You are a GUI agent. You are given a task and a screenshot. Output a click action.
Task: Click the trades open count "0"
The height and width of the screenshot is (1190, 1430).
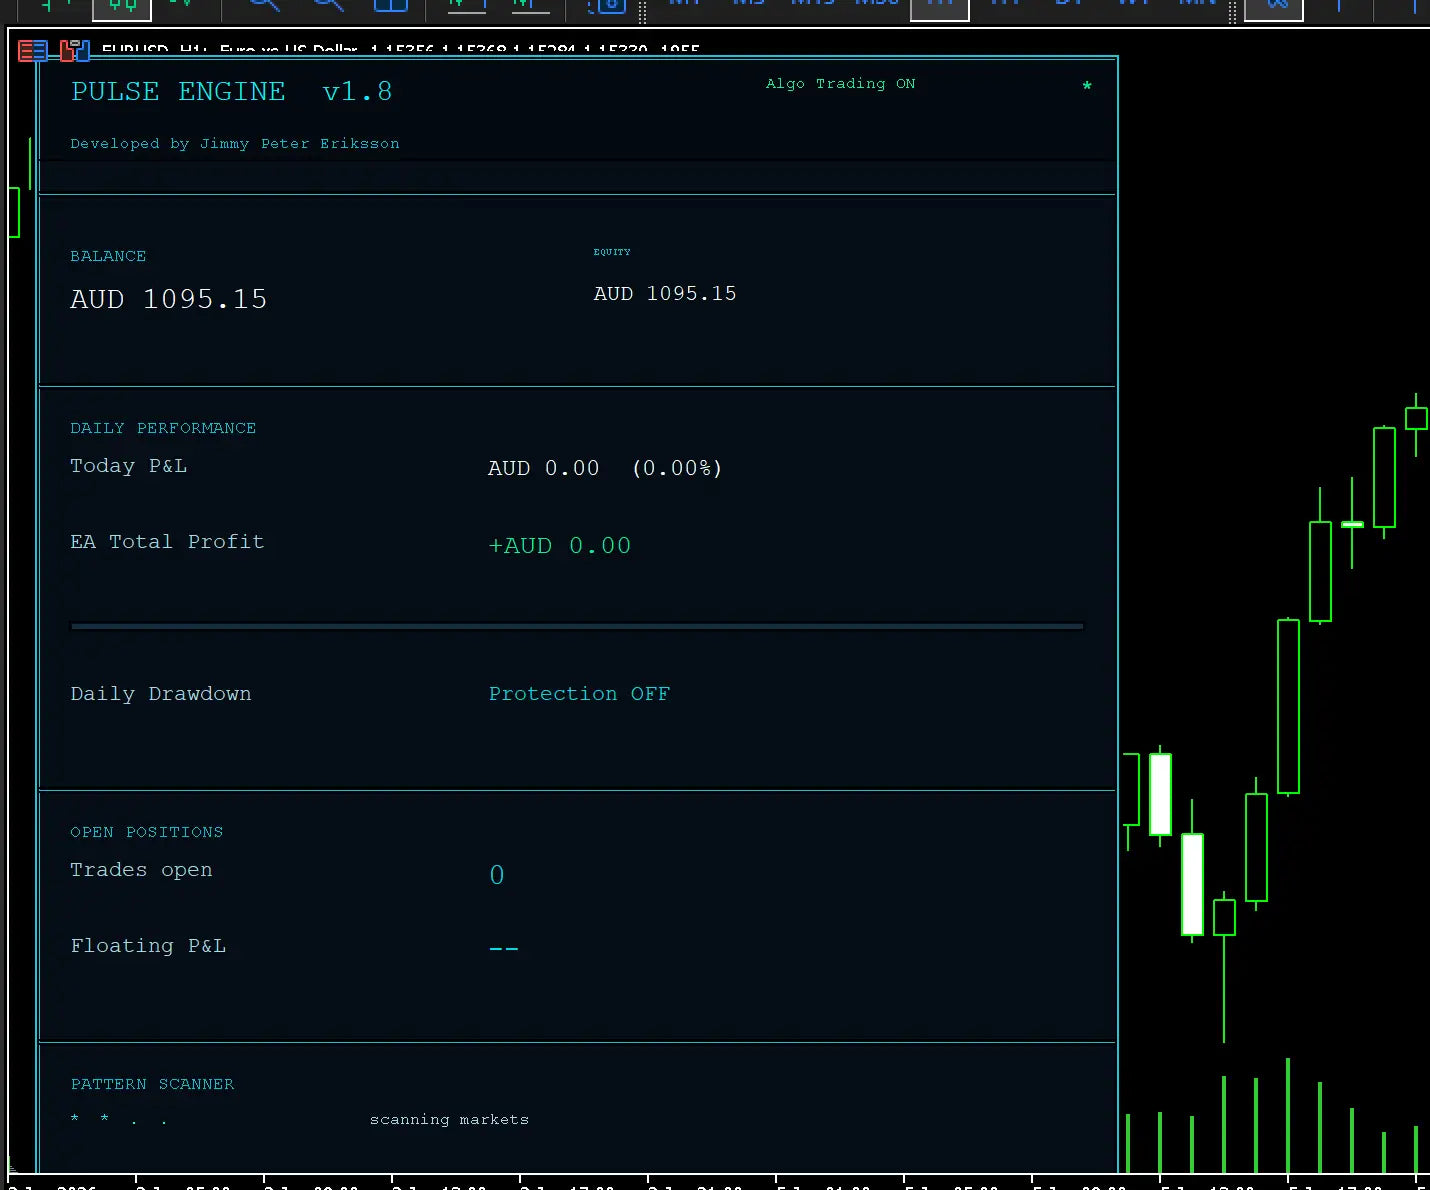pos(497,875)
